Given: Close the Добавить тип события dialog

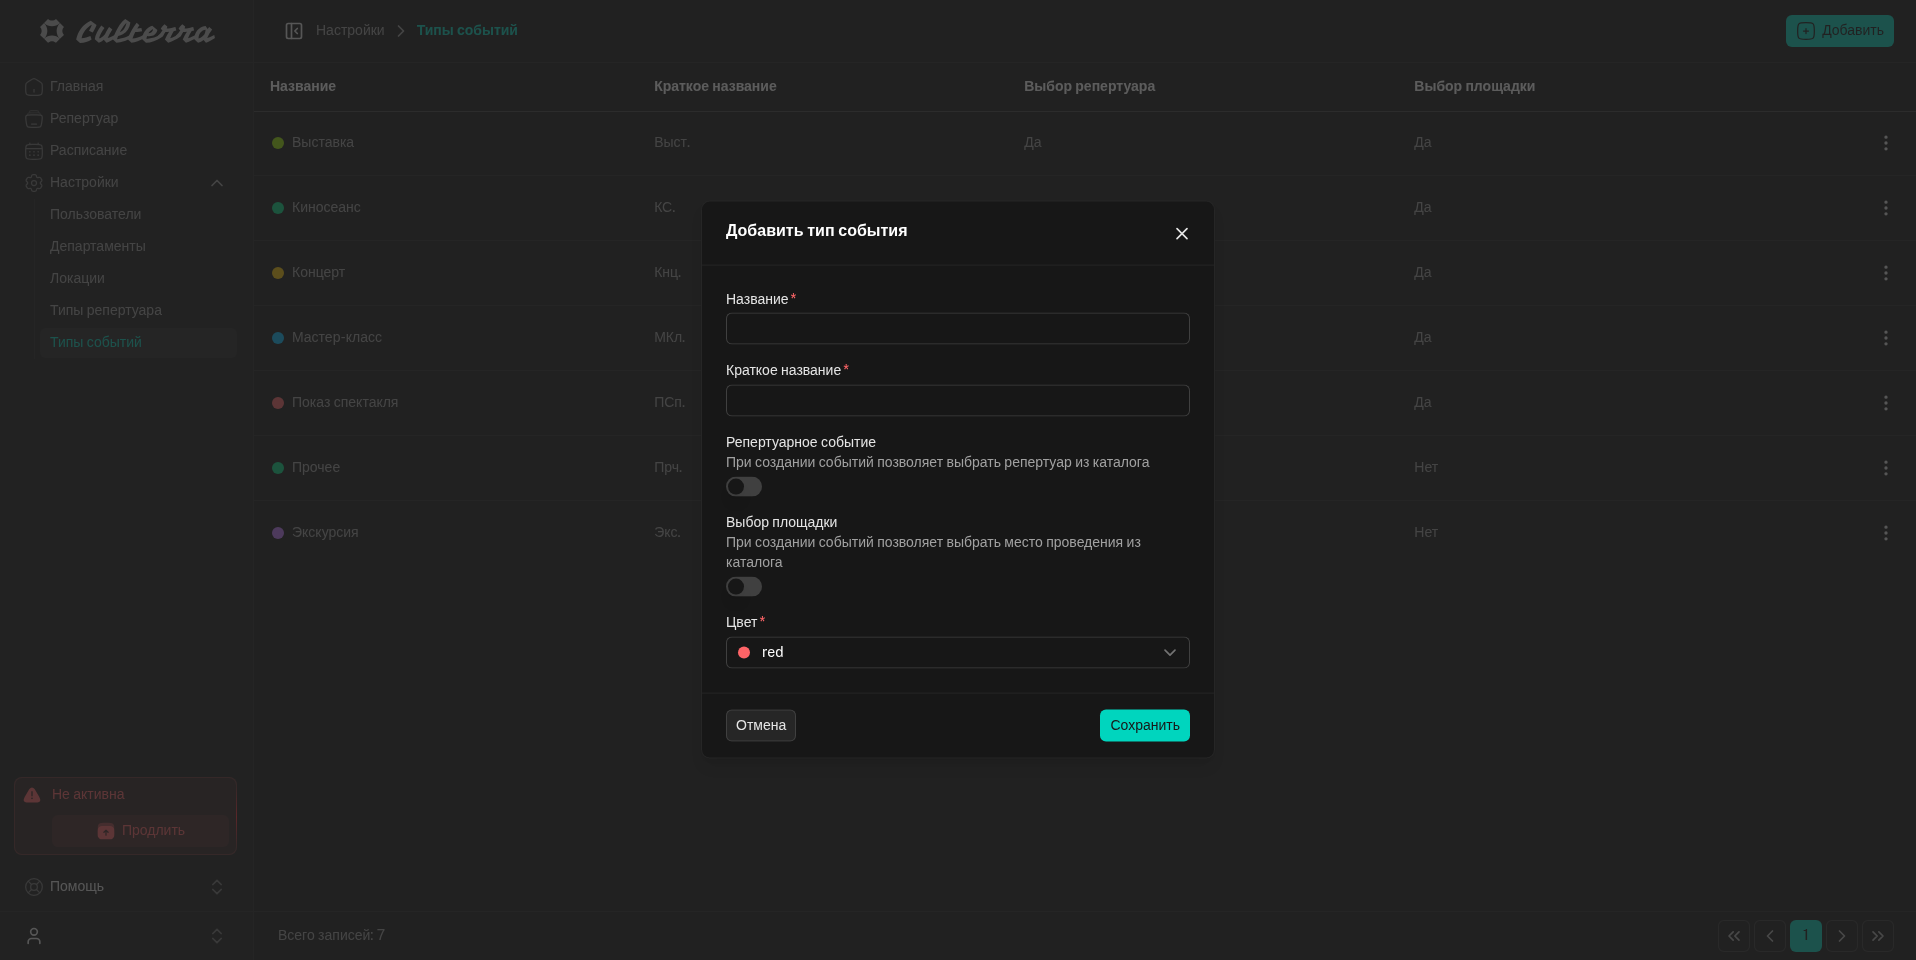Looking at the screenshot, I should pos(1181,234).
